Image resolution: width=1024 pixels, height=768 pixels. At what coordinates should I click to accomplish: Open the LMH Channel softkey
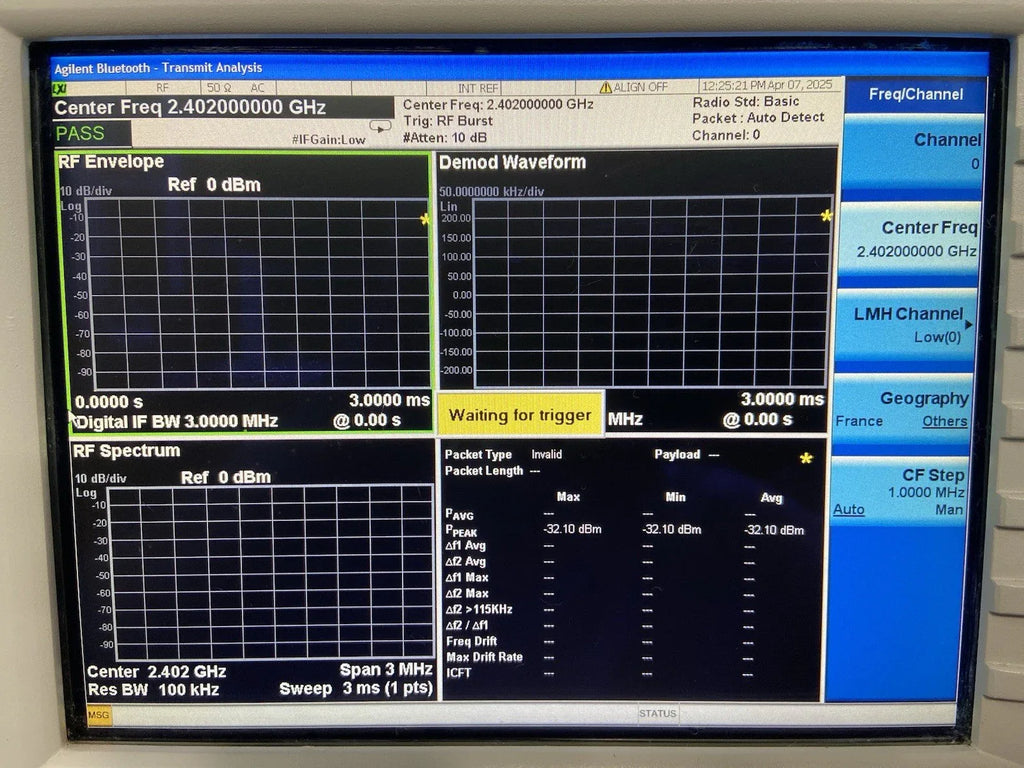point(907,325)
